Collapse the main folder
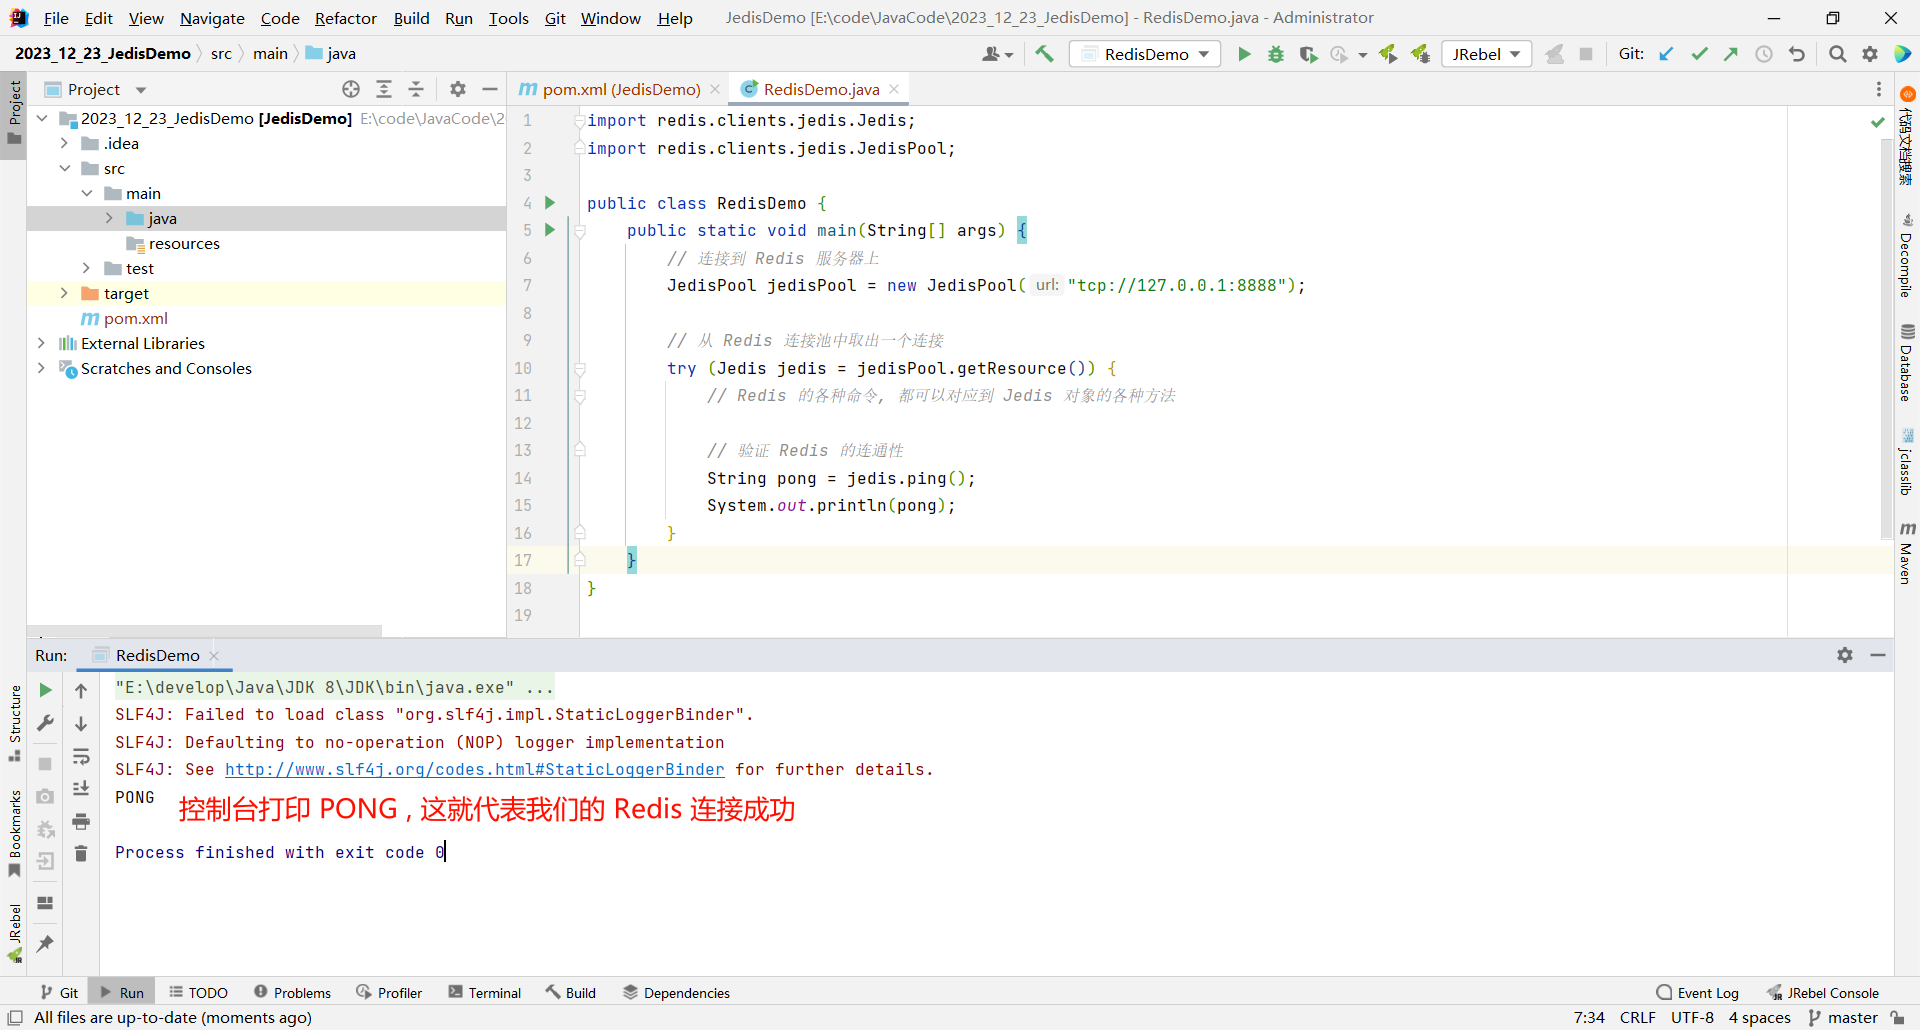 pos(87,193)
